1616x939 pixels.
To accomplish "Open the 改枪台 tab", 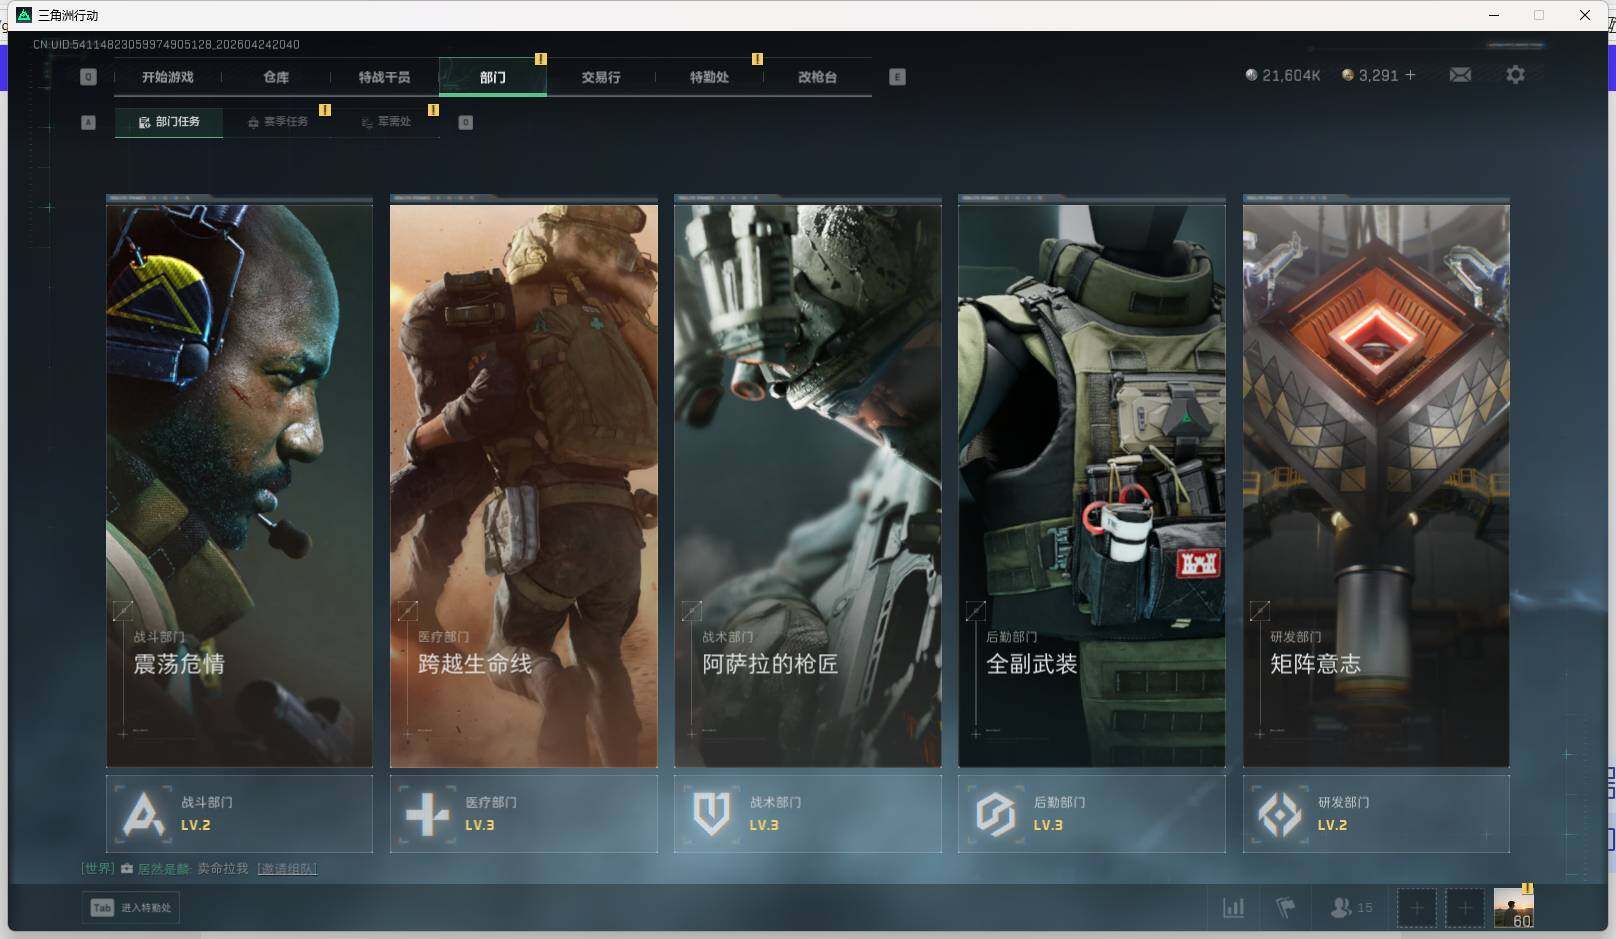I will 817,77.
